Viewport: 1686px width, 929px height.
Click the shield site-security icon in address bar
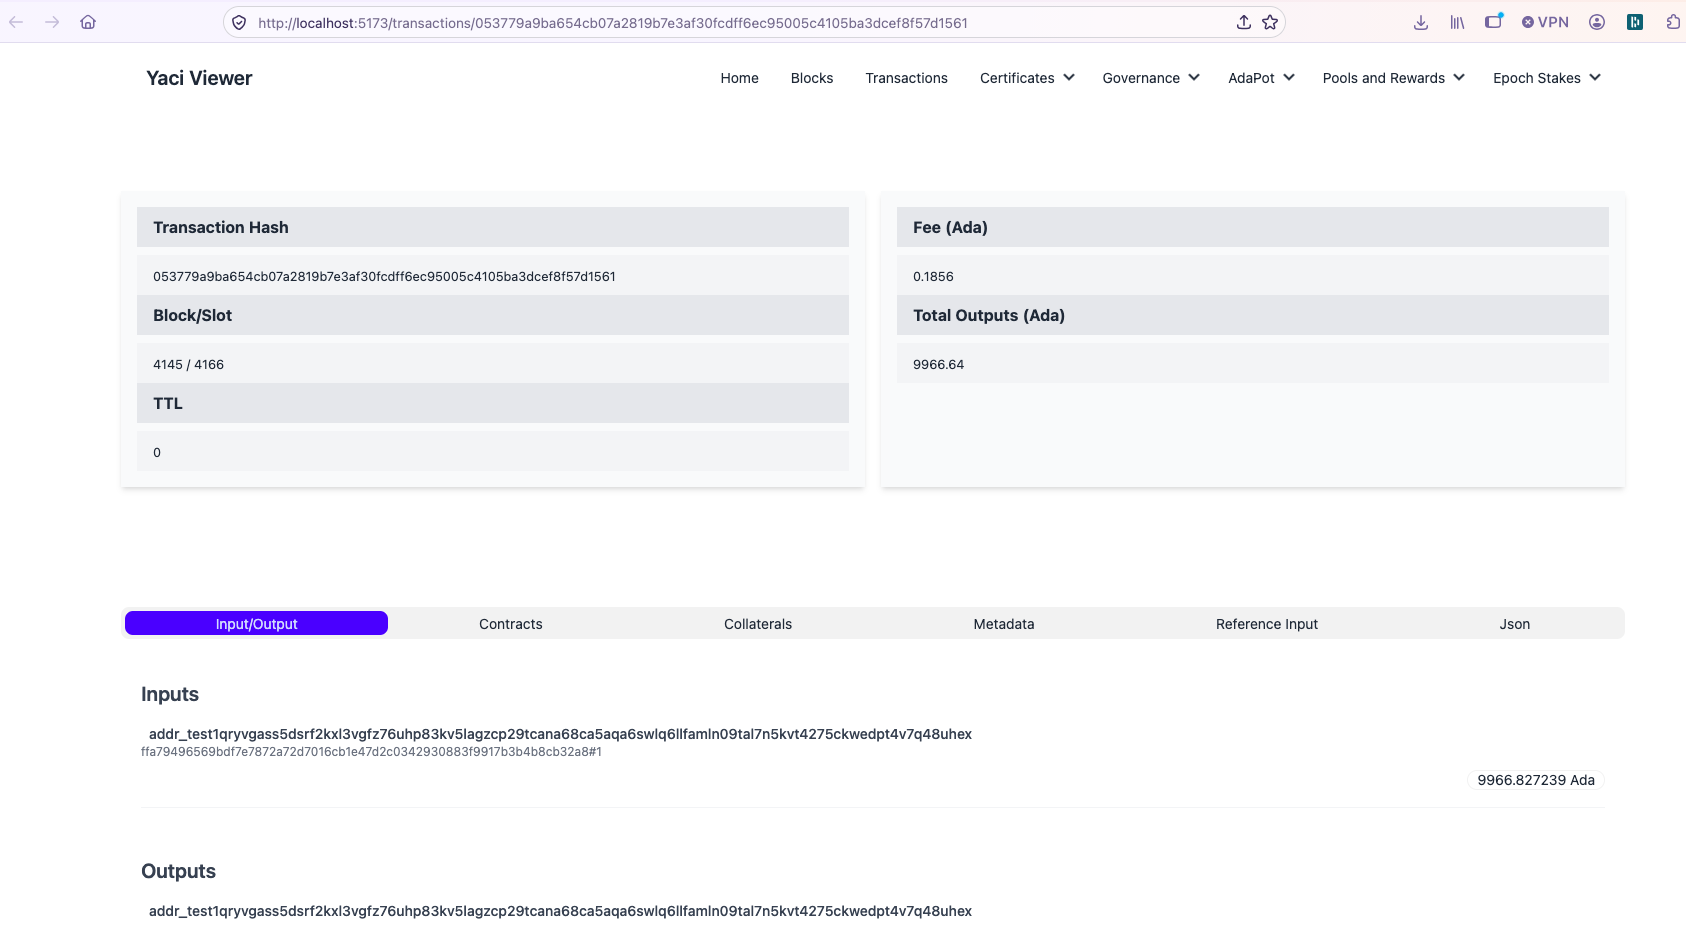(x=239, y=22)
